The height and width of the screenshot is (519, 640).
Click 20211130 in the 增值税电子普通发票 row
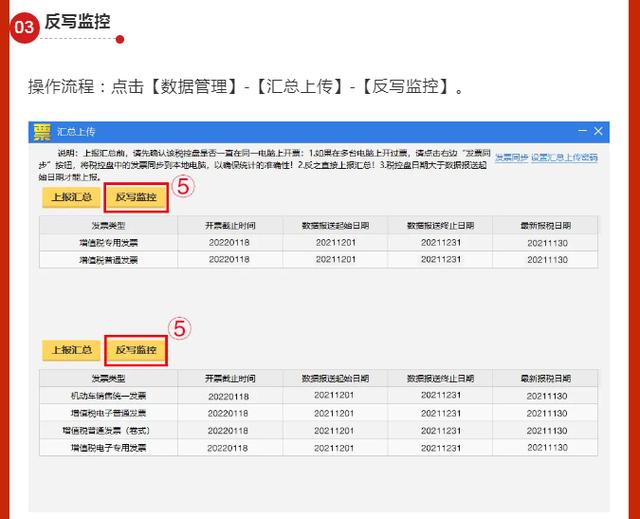tap(547, 414)
